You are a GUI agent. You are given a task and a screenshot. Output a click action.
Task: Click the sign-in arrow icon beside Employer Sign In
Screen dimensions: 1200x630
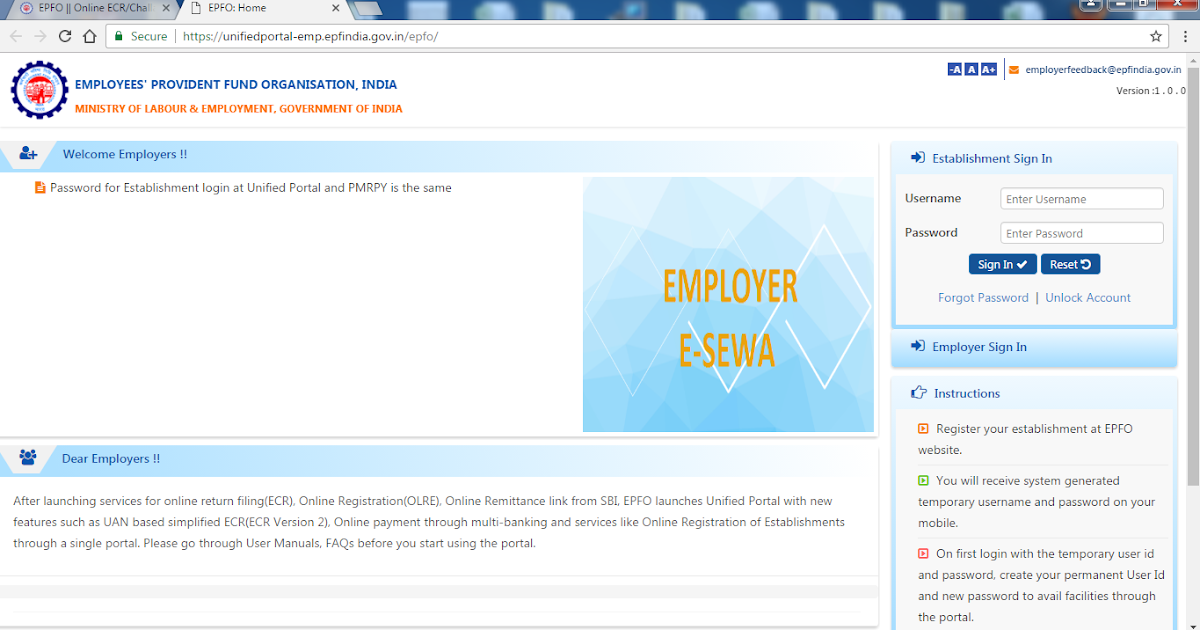tap(917, 346)
